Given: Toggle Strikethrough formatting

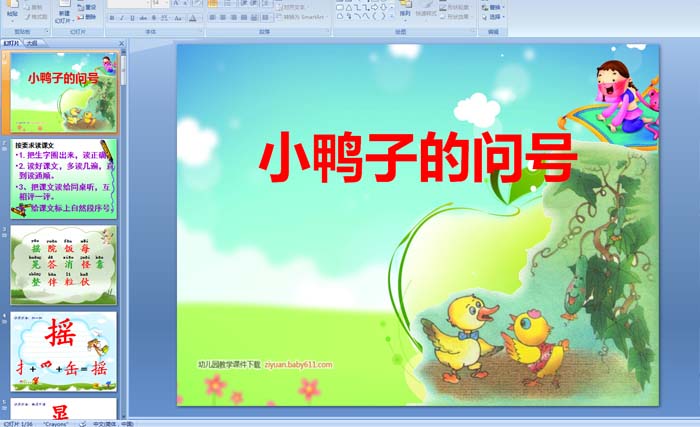Looking at the screenshot, I should pos(143,18).
